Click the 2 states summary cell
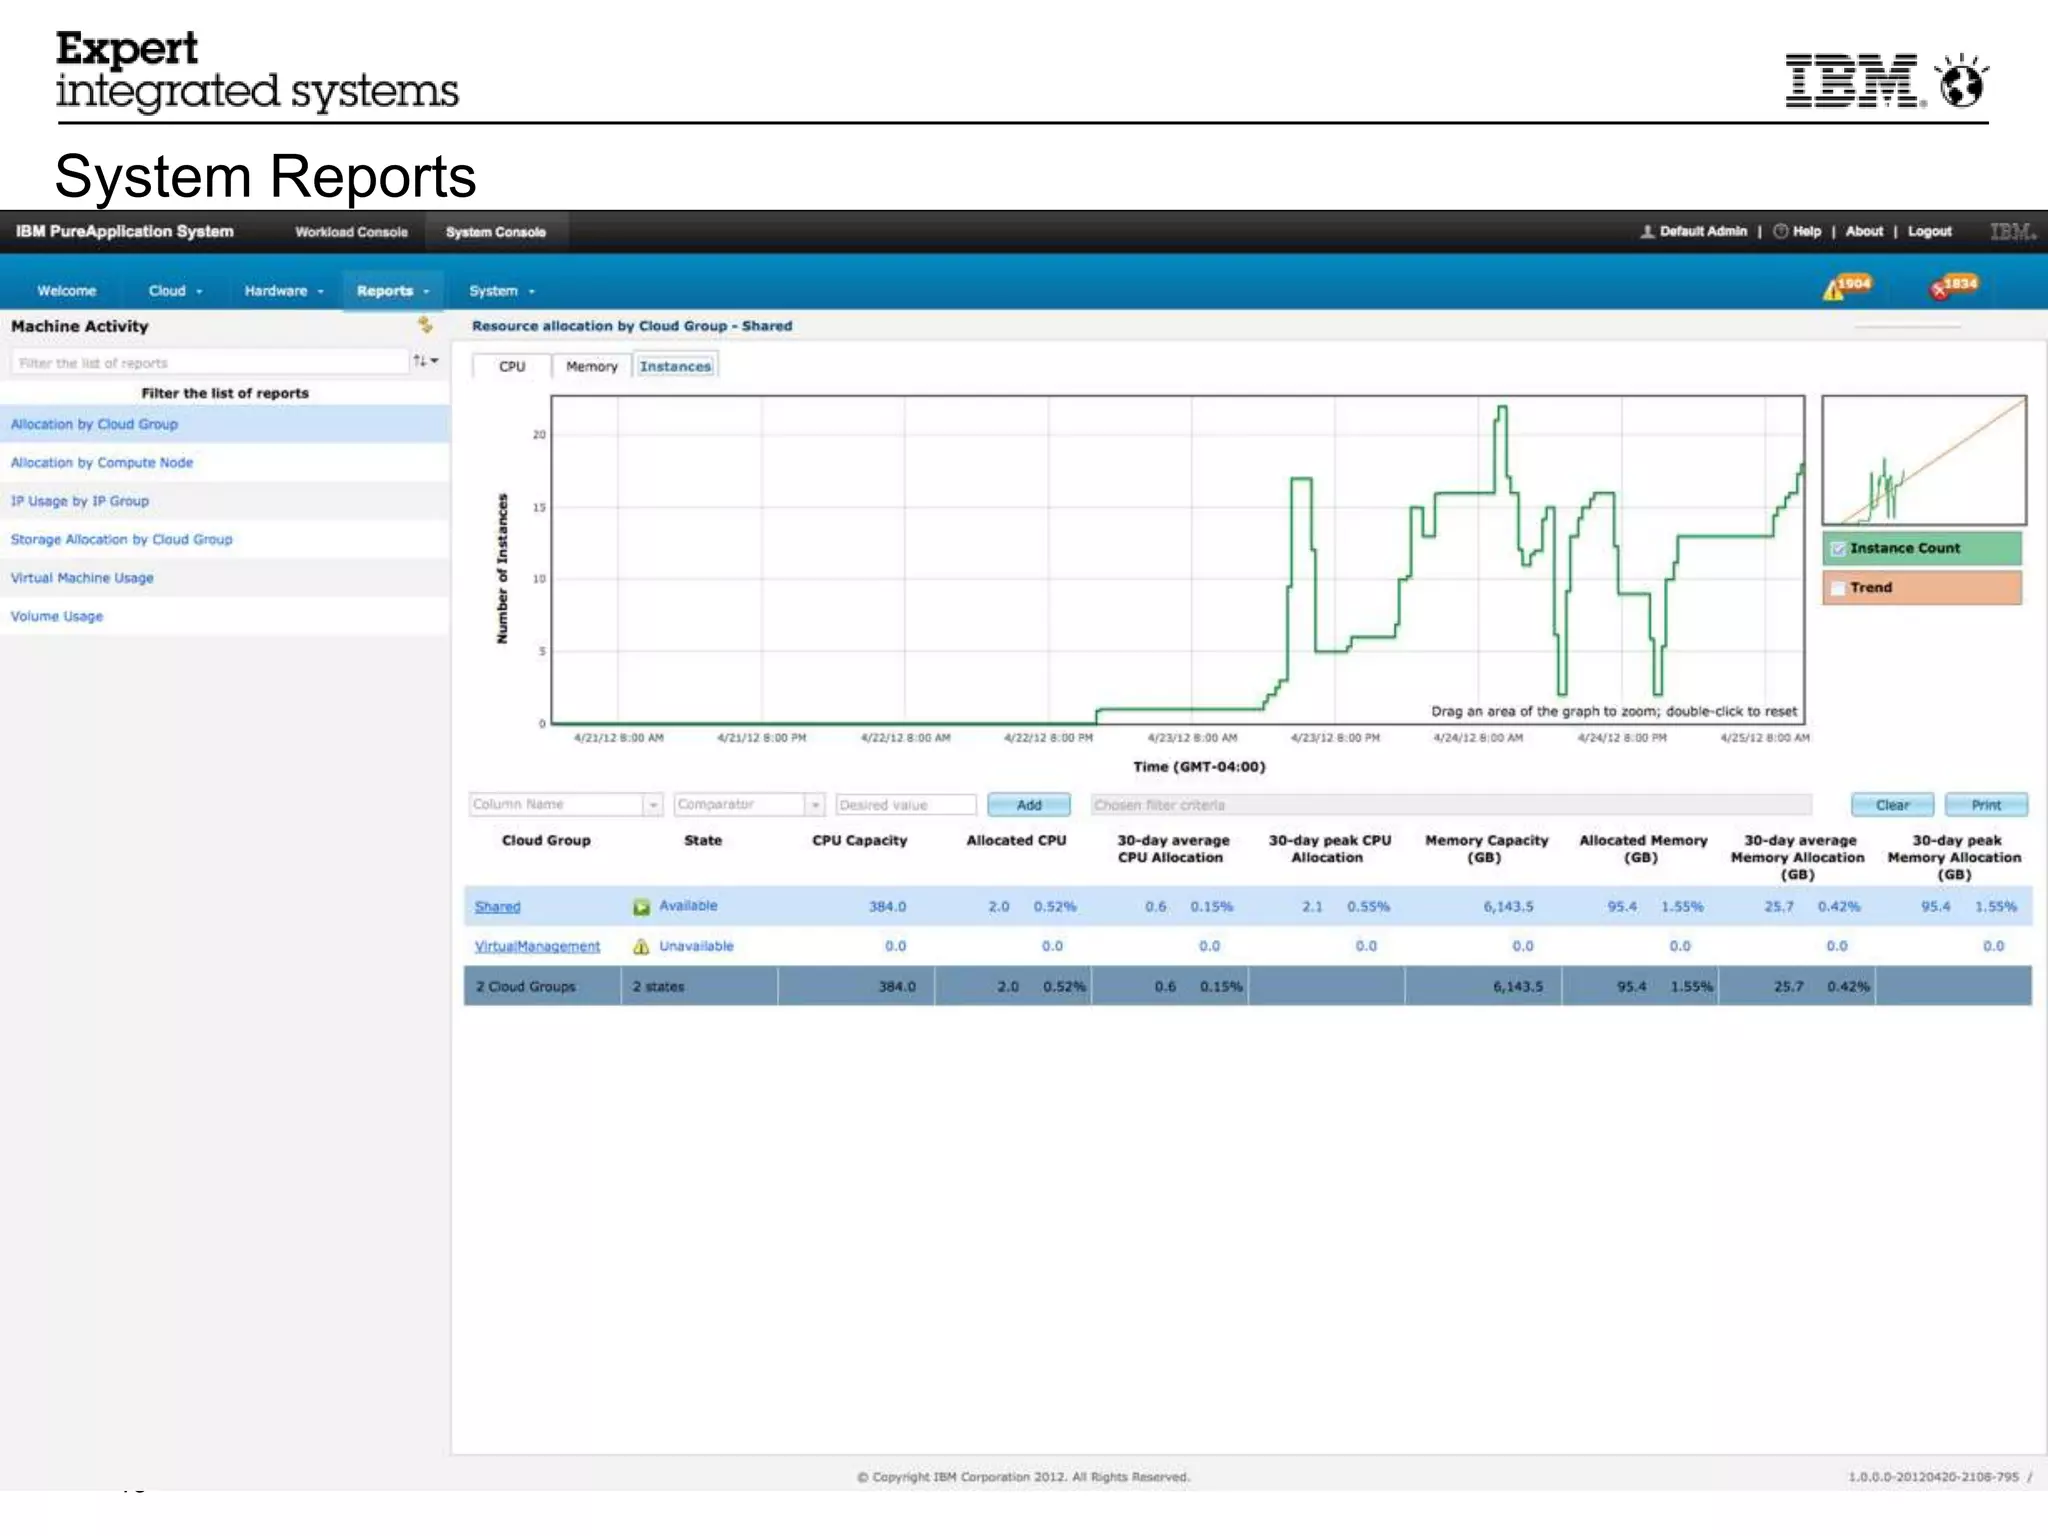2048x1536 pixels. click(699, 986)
